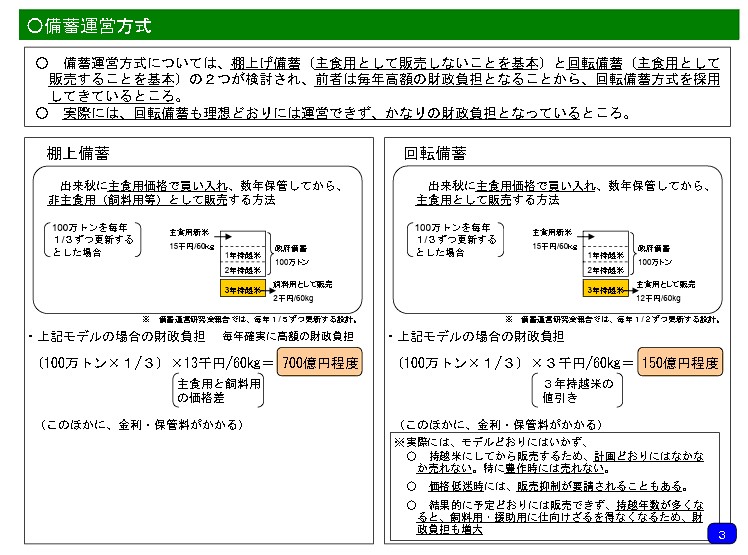Screen dimensions: 748x555
Task: Click 出来秋に主食用価格で買い入れ text in 棚上備蓄
Action: (144, 186)
